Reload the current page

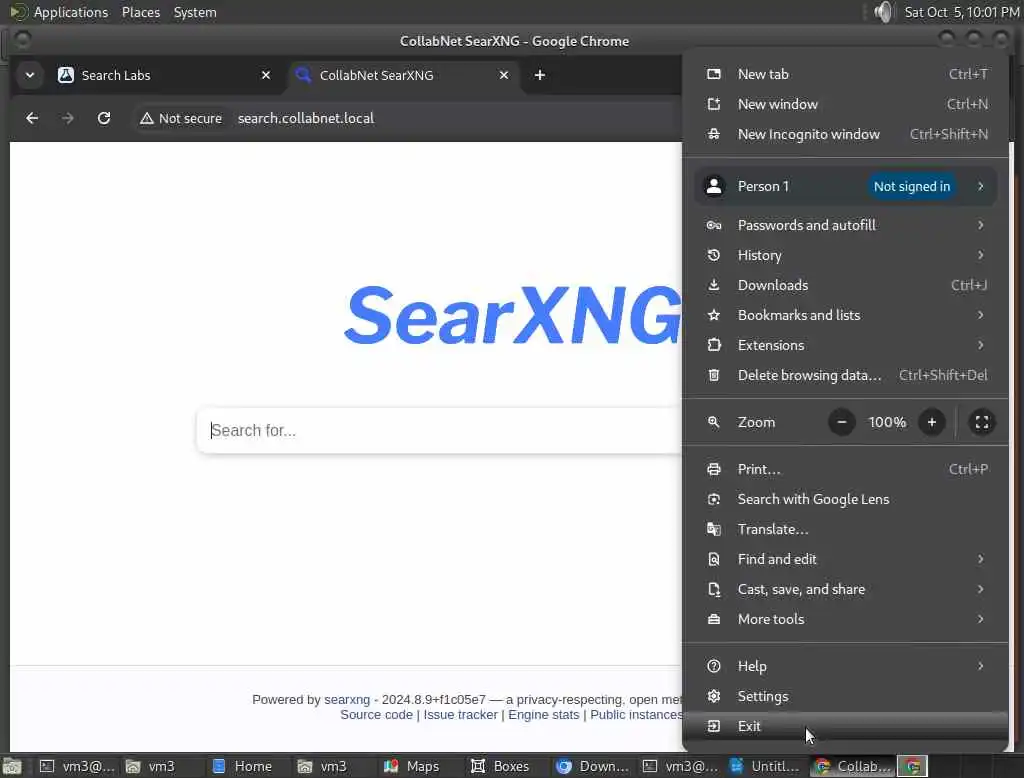104,118
